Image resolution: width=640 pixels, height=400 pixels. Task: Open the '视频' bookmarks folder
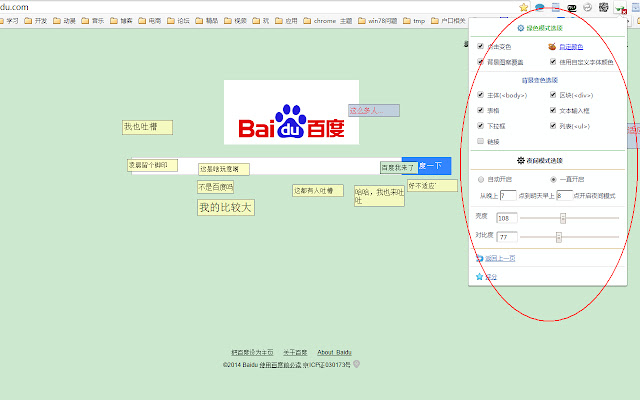click(236, 21)
